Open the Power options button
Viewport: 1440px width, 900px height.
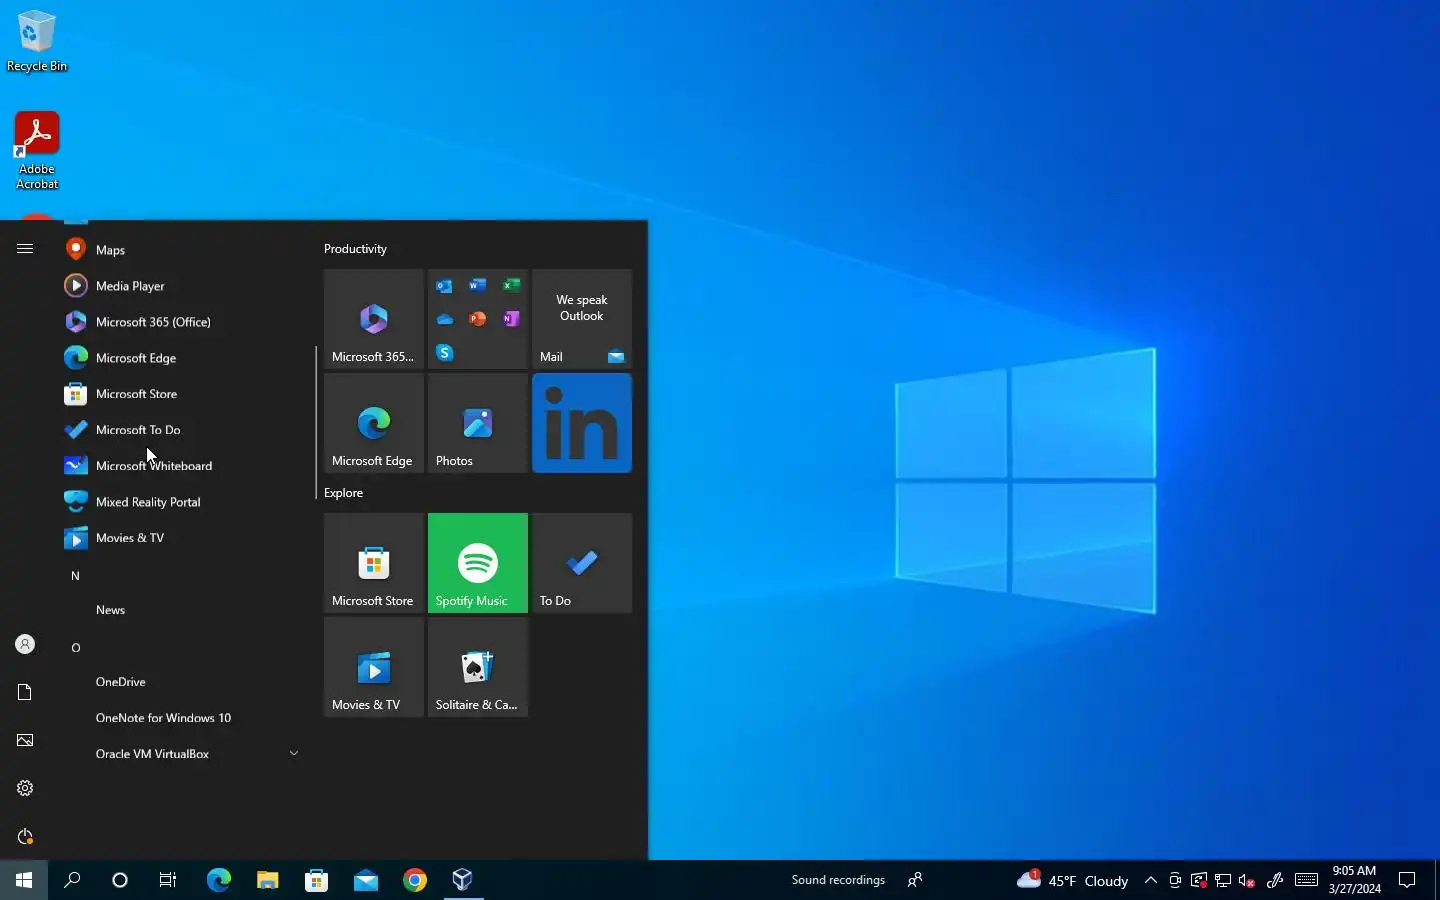[25, 836]
